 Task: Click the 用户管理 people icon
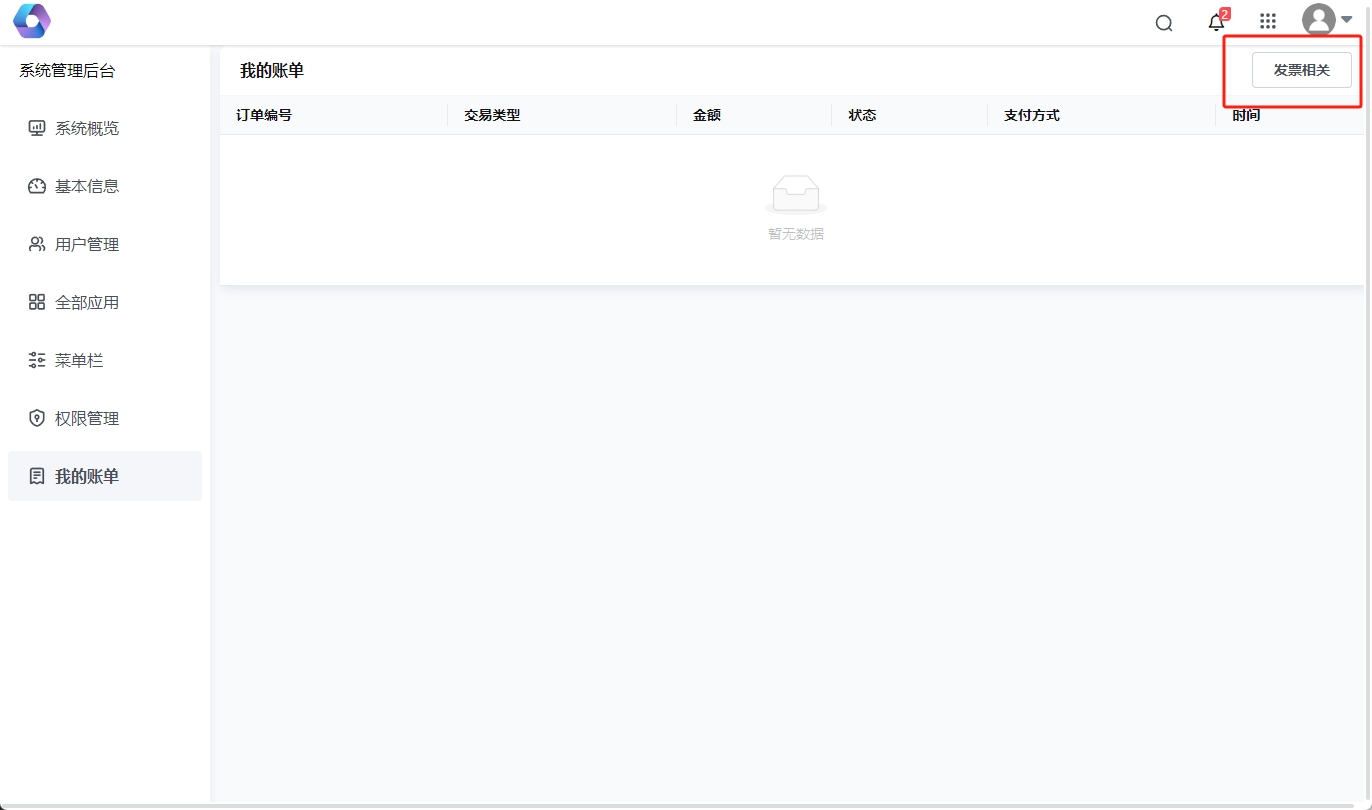37,244
